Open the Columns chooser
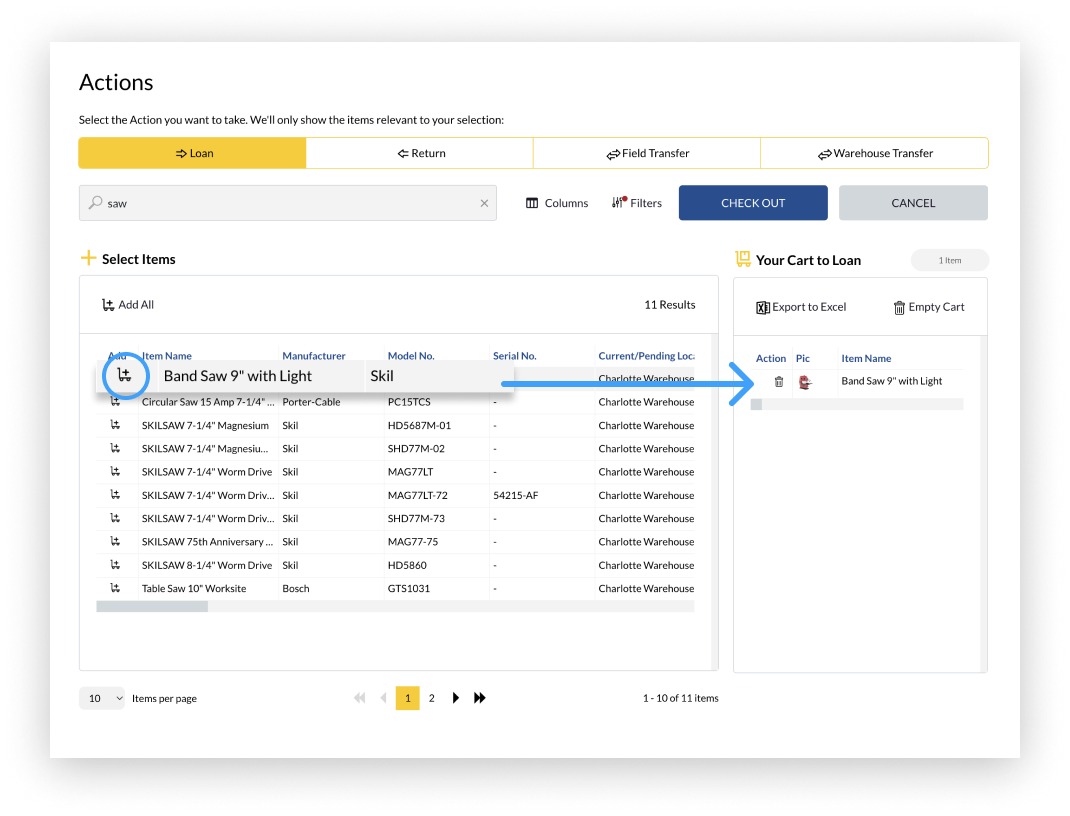The image size is (1070, 816). point(557,203)
